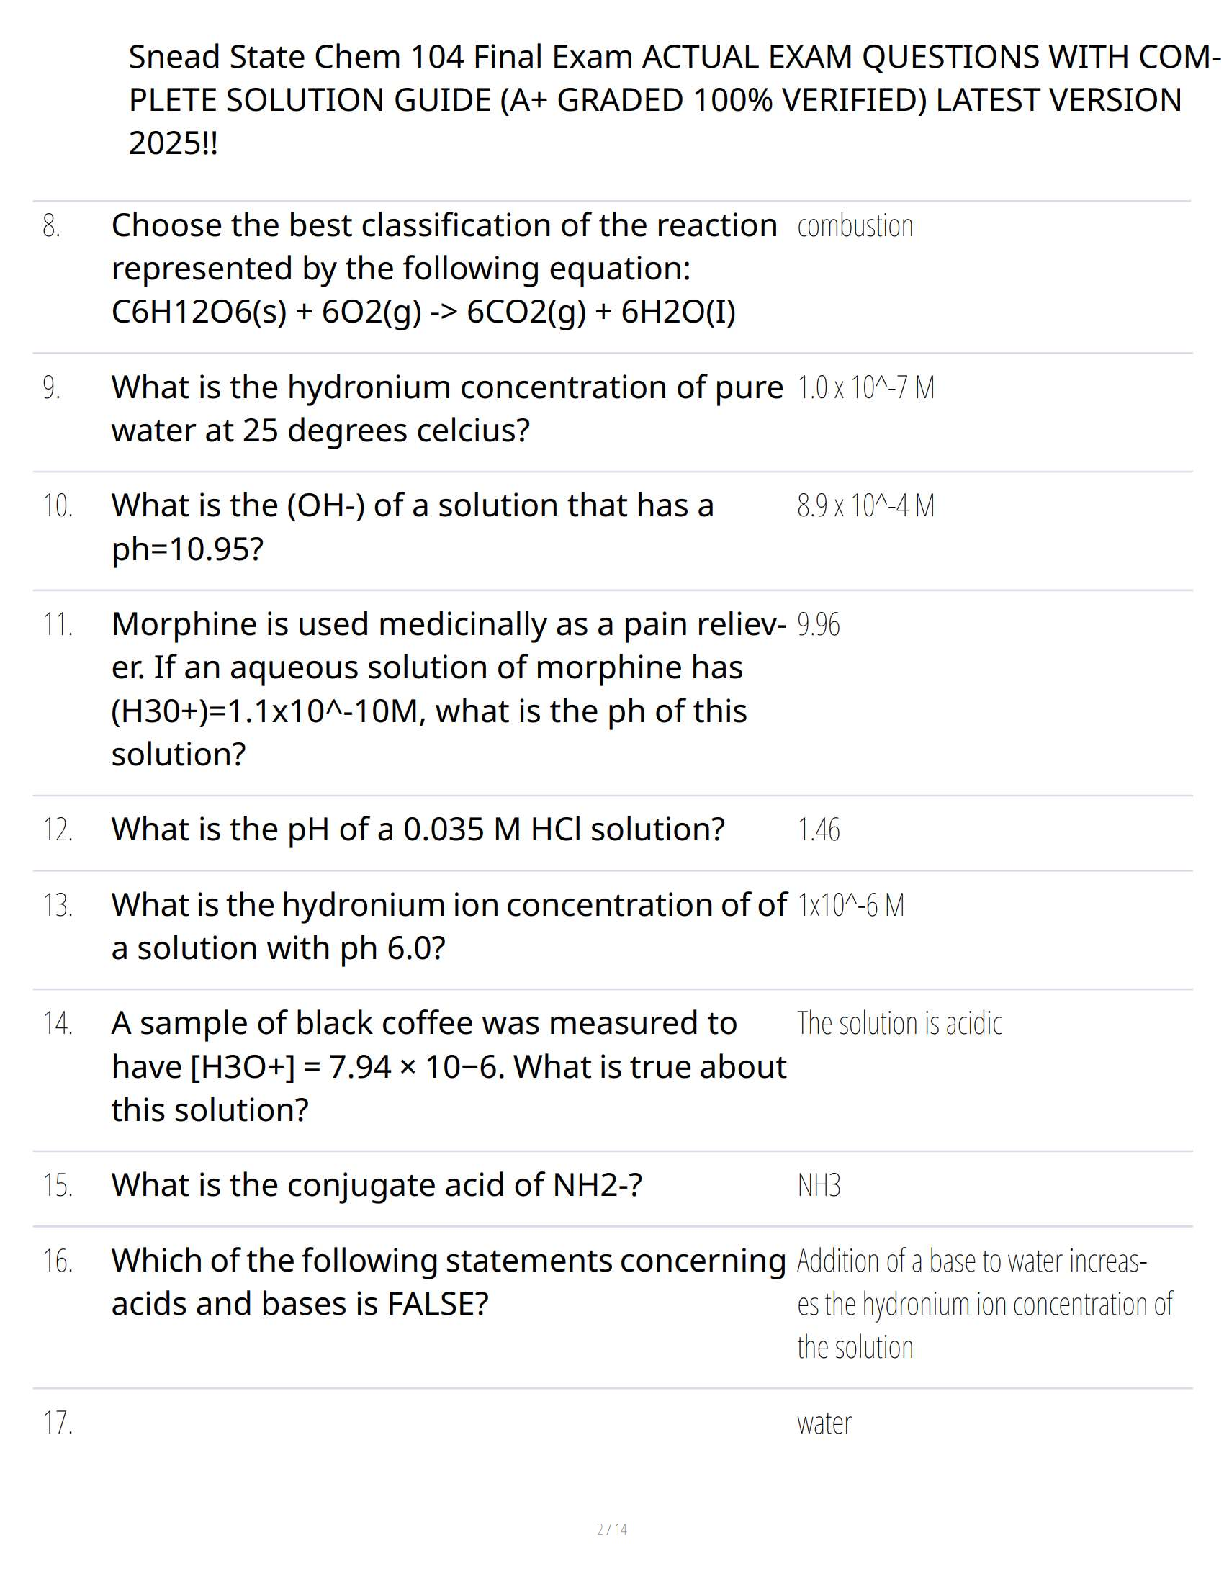
Task: Click the answer '1.46'
Action: [819, 829]
